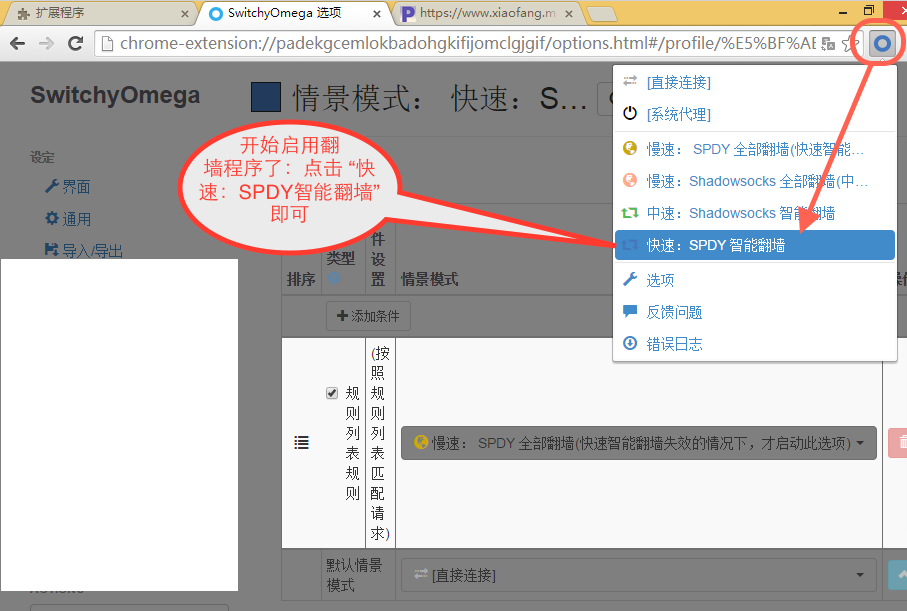Choose 慢速: SPDY 全部翻墙 profile in popup
This screenshot has height=611, width=907.
point(755,149)
